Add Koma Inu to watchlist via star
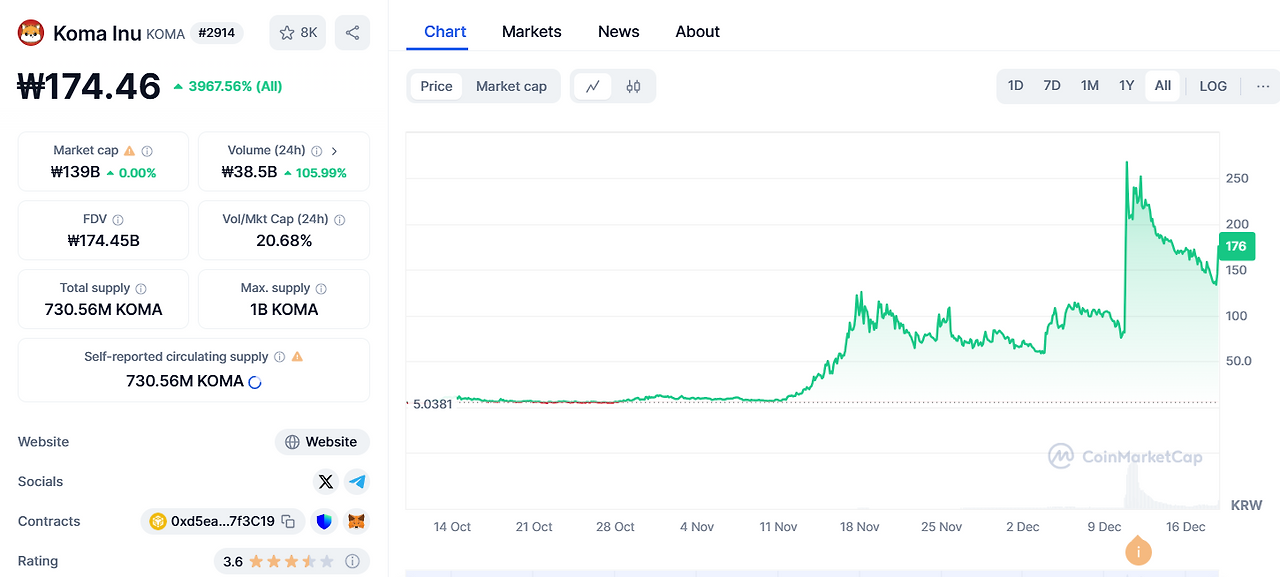1280x577 pixels. pyautogui.click(x=297, y=33)
